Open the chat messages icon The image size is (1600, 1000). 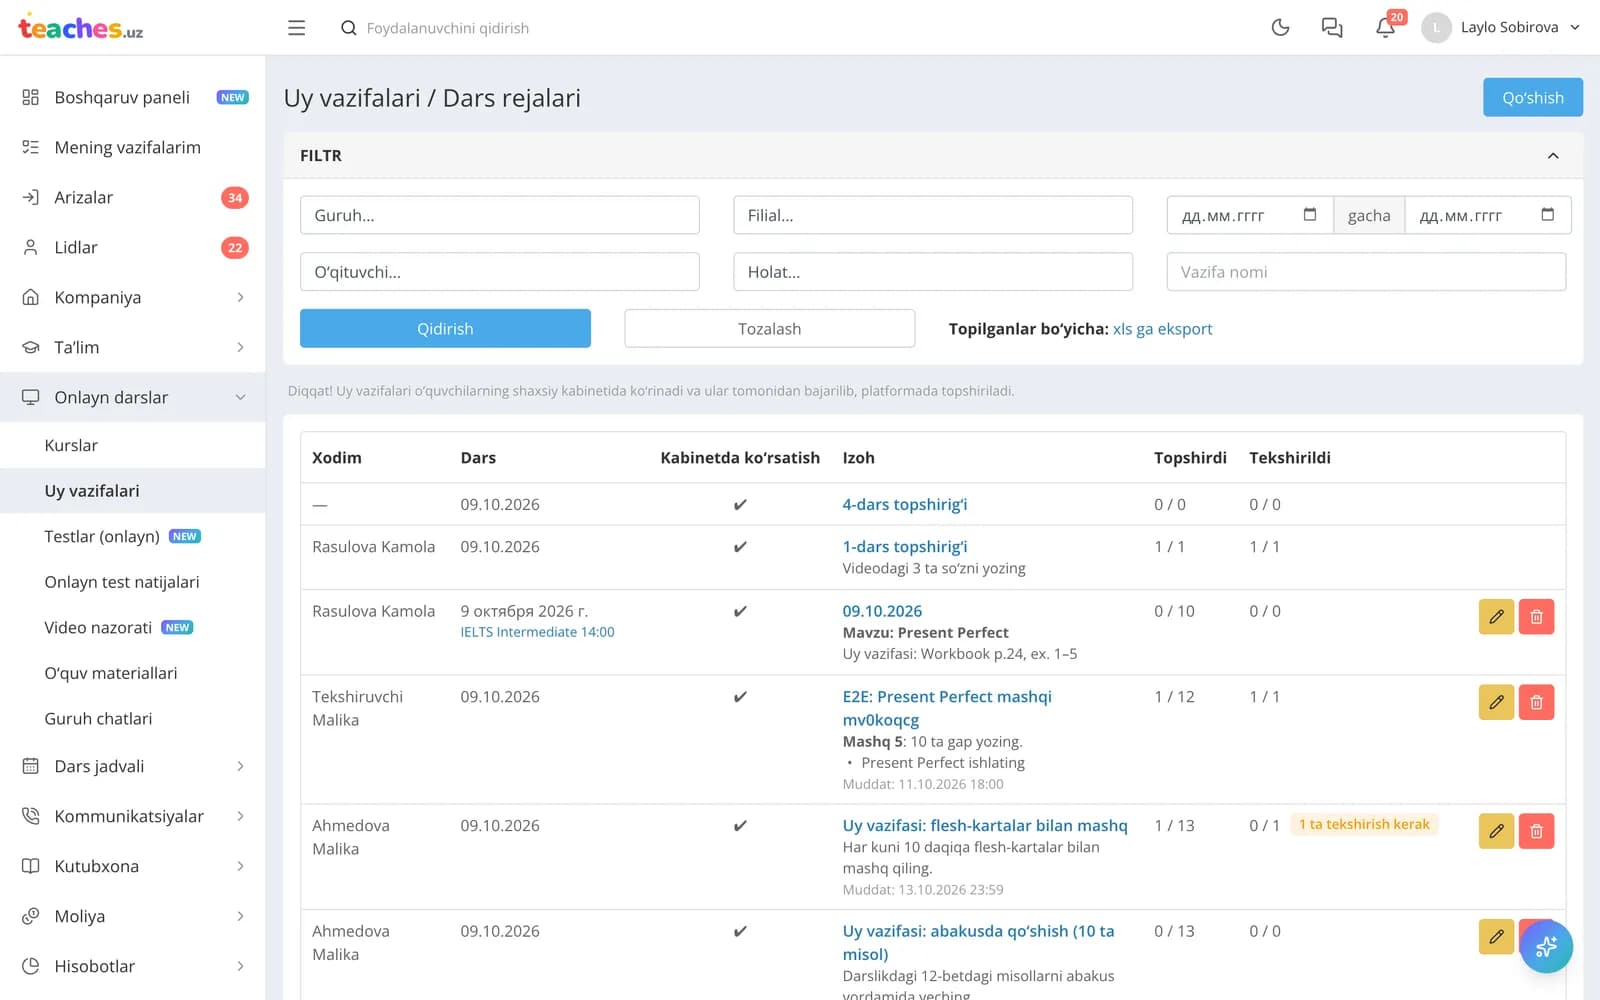point(1332,28)
